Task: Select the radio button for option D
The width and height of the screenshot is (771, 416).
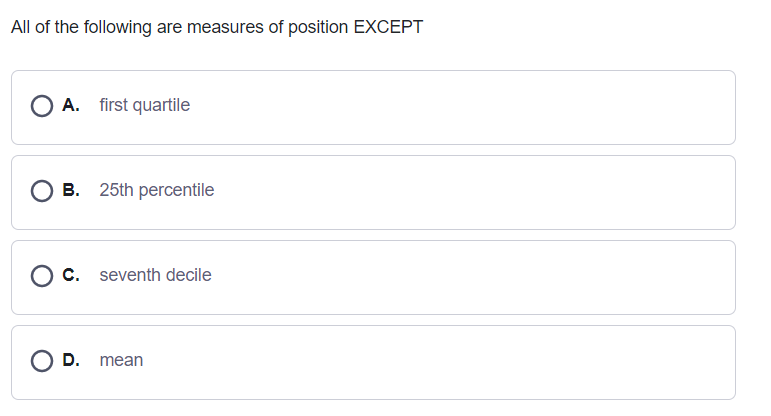Action: [x=42, y=361]
